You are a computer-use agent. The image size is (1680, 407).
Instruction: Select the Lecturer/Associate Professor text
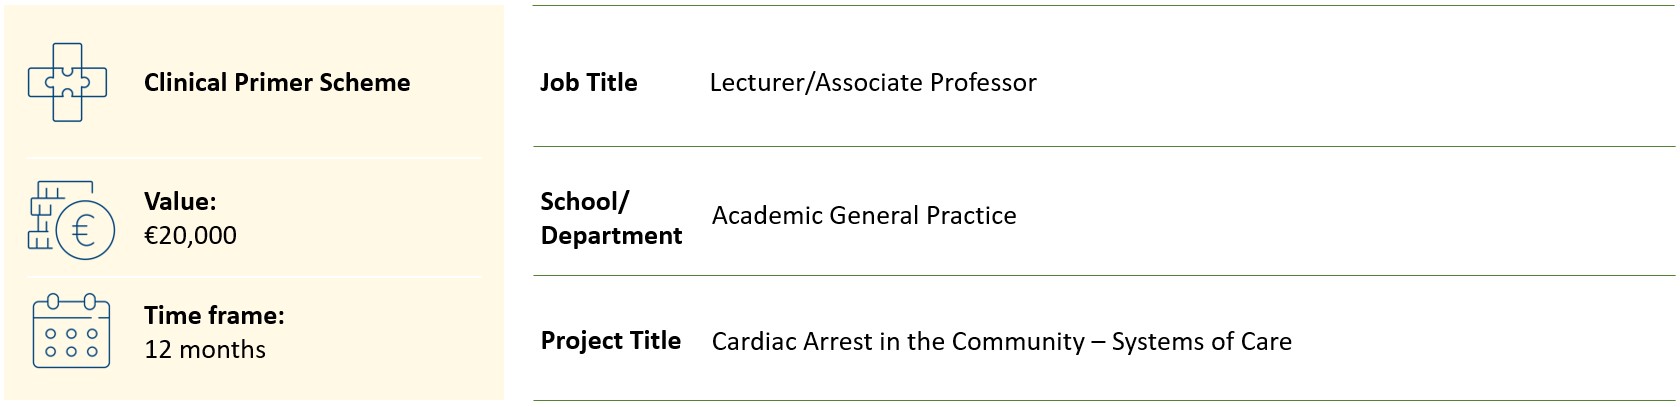pyautogui.click(x=872, y=83)
